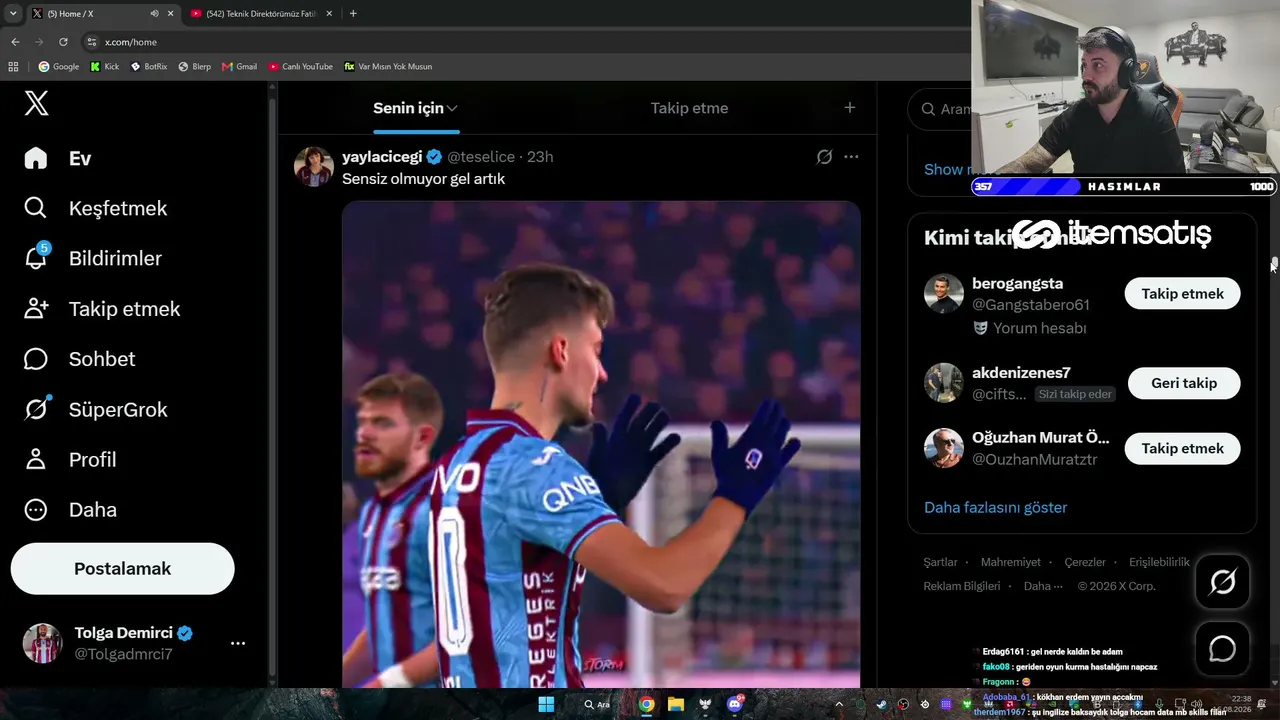The image size is (1280, 720).
Task: Open the Kick bookmark
Action: [105, 67]
